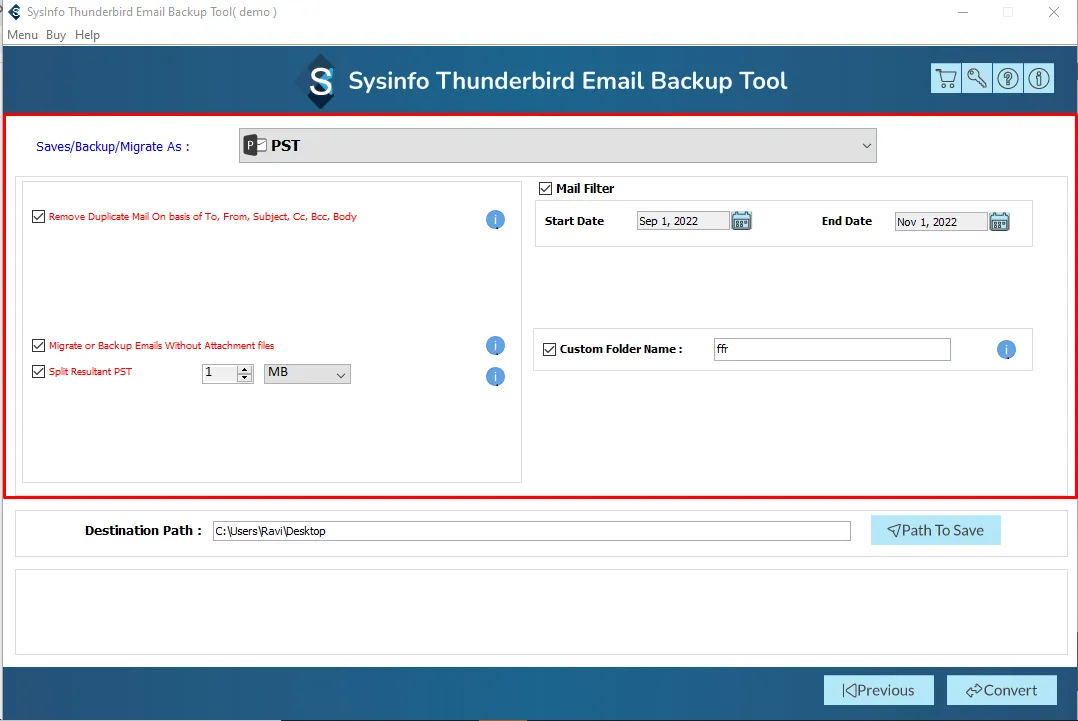Viewport: 1078px width, 721px height.
Task: Increase the split PST size value
Action: click(x=245, y=369)
